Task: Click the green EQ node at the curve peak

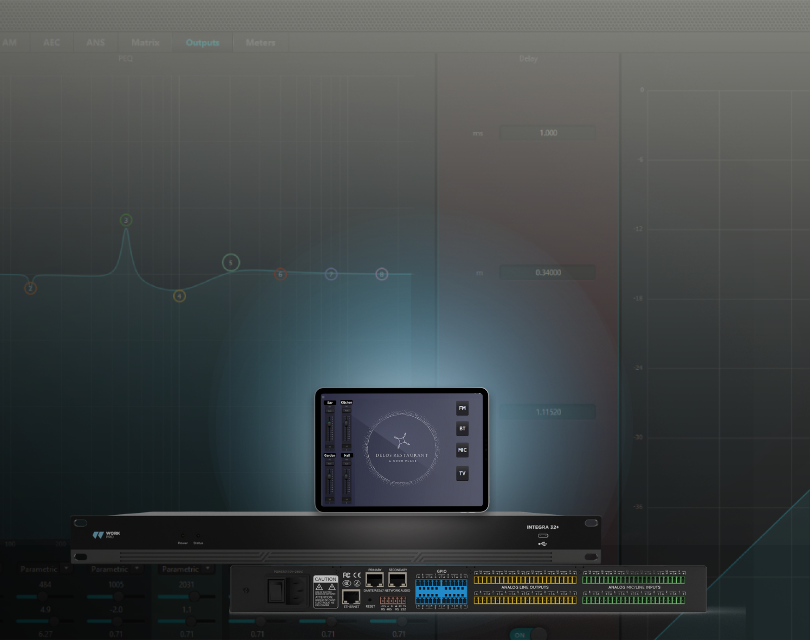Action: point(126,220)
